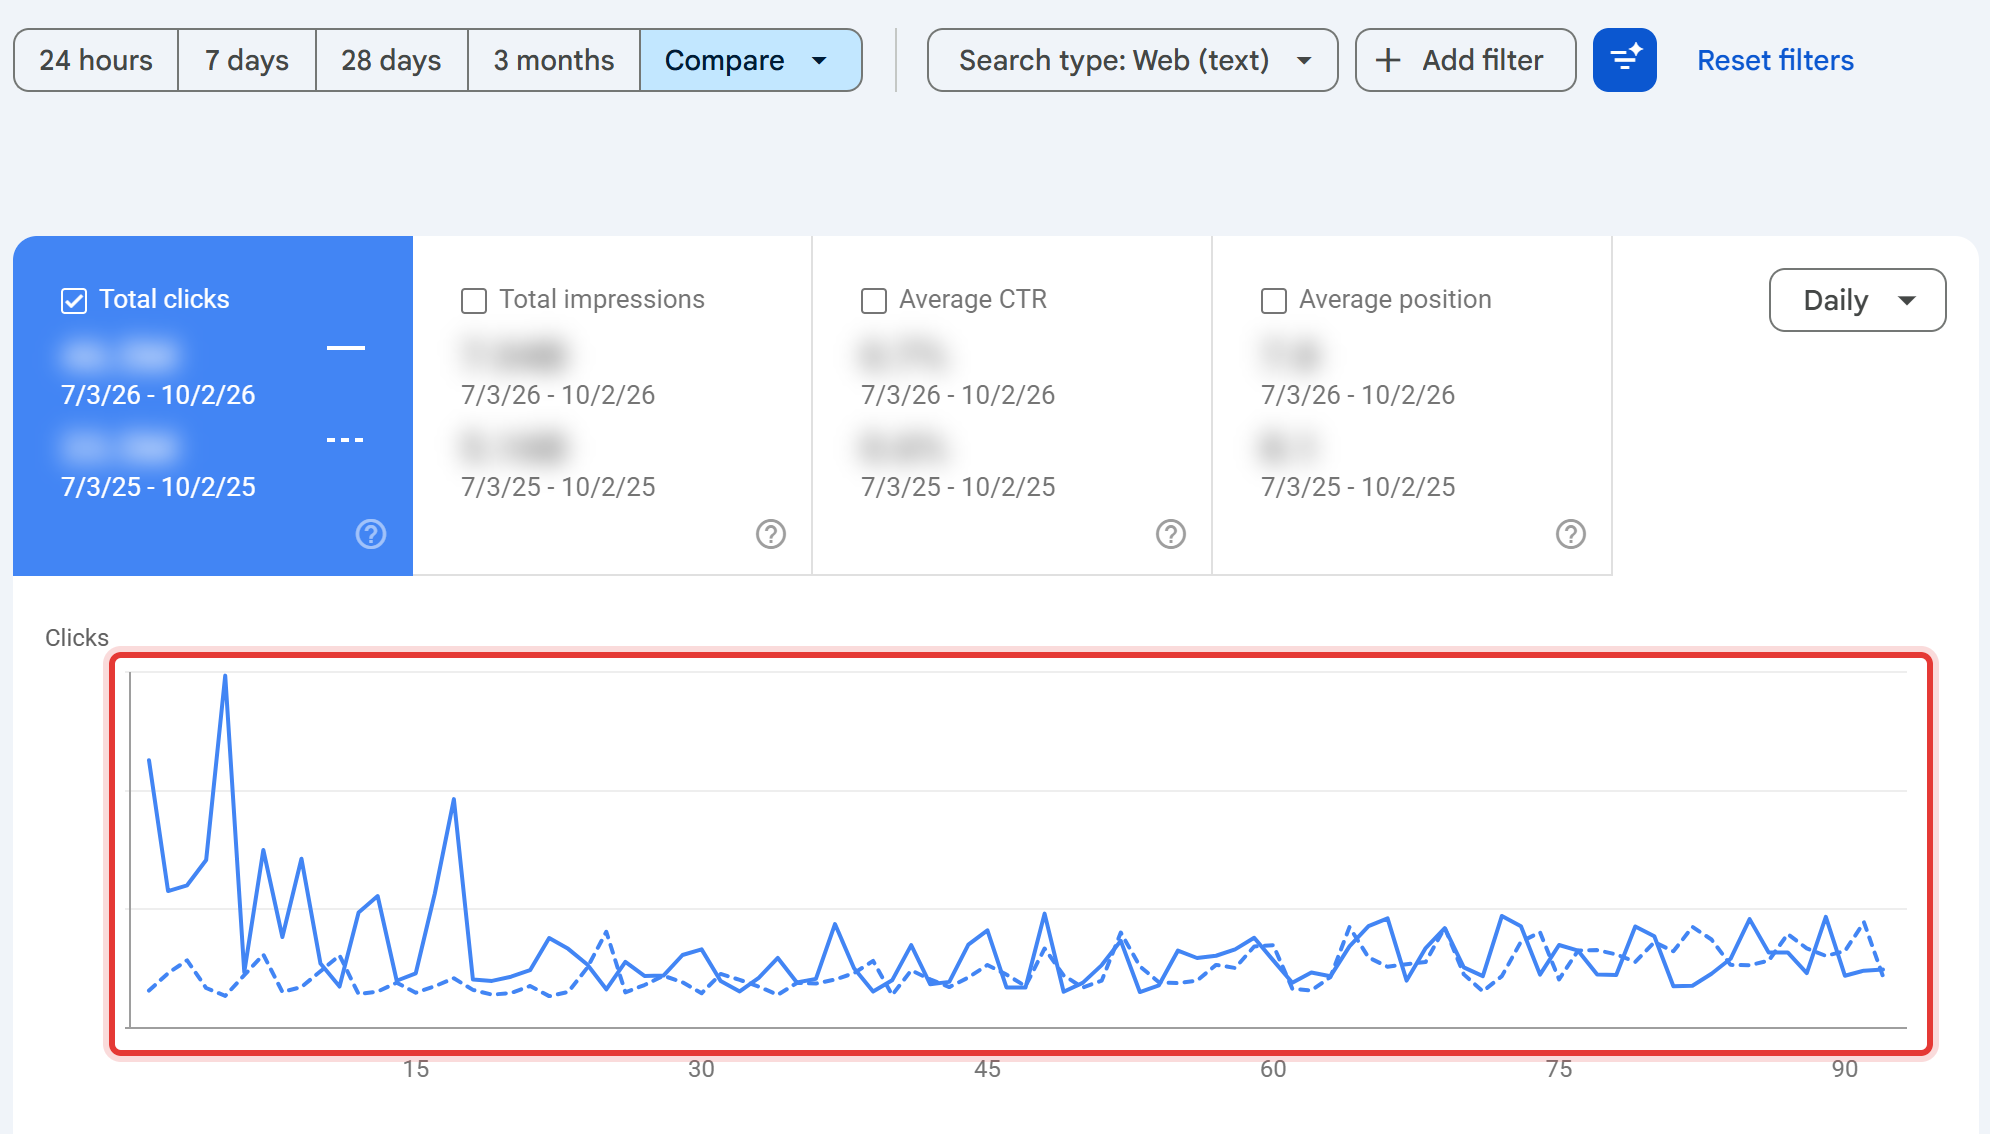Viewport: 1990px width, 1134px height.
Task: Click the 7/3/25 - 10/2/25 range under Average position
Action: click(x=1358, y=487)
